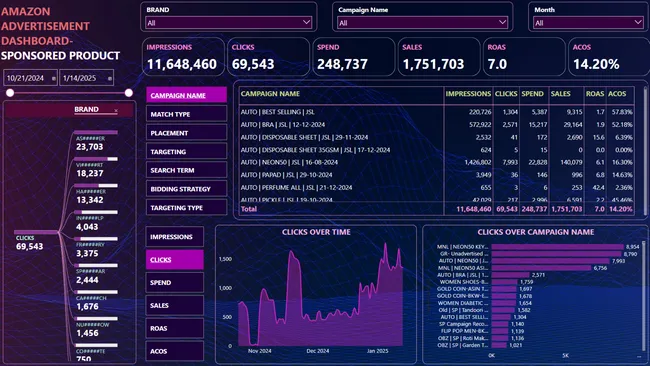This screenshot has height=366, width=650.
Task: Select the CLICKS metric button
Action: pos(175,259)
